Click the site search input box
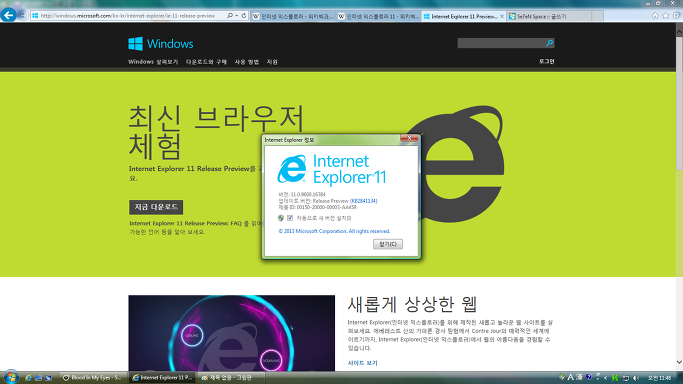683x384 pixels. pyautogui.click(x=501, y=43)
